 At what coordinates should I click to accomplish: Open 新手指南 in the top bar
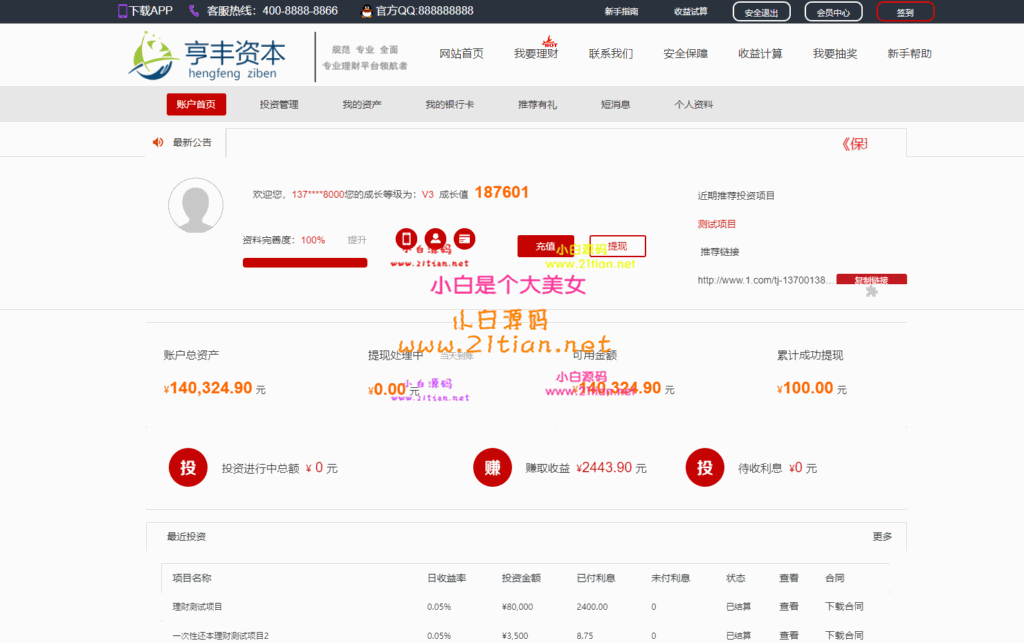coord(621,11)
